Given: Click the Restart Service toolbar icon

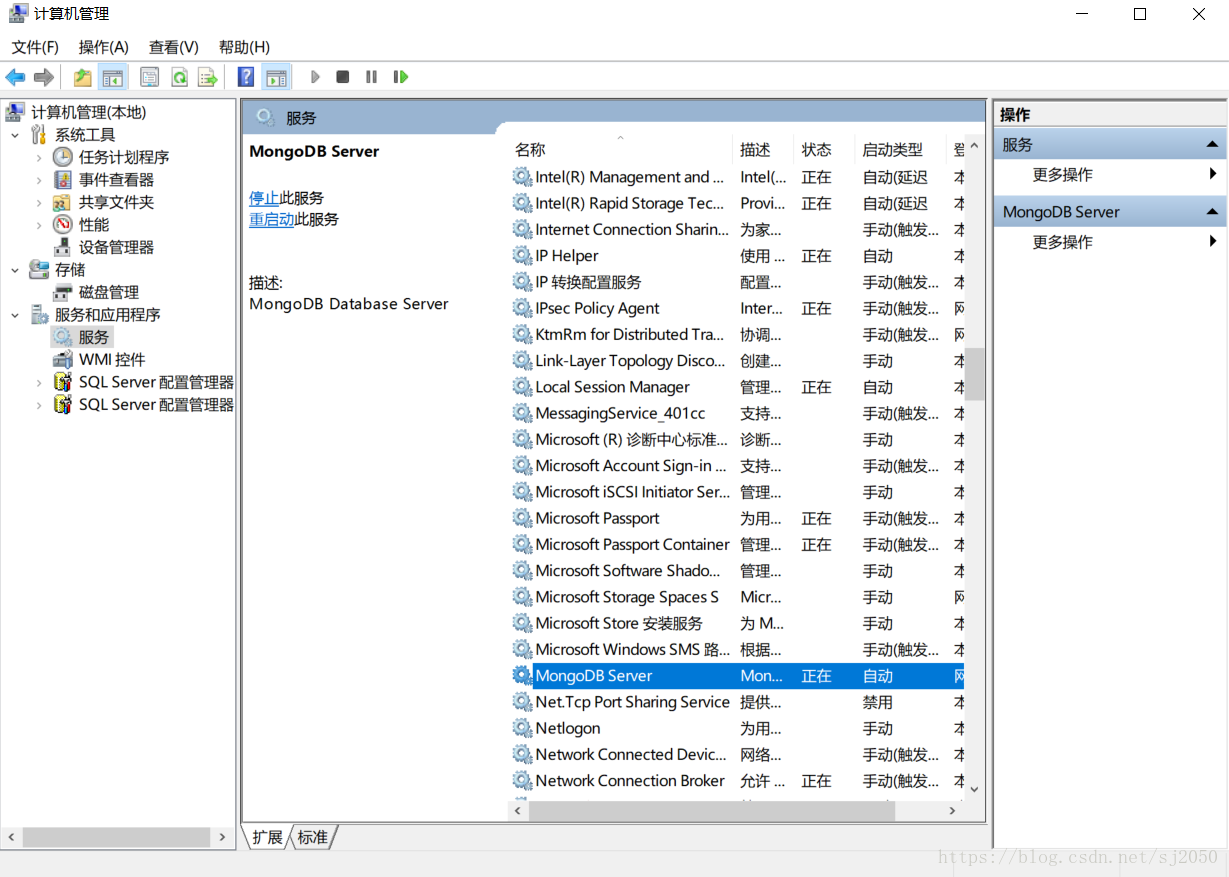Looking at the screenshot, I should point(401,77).
